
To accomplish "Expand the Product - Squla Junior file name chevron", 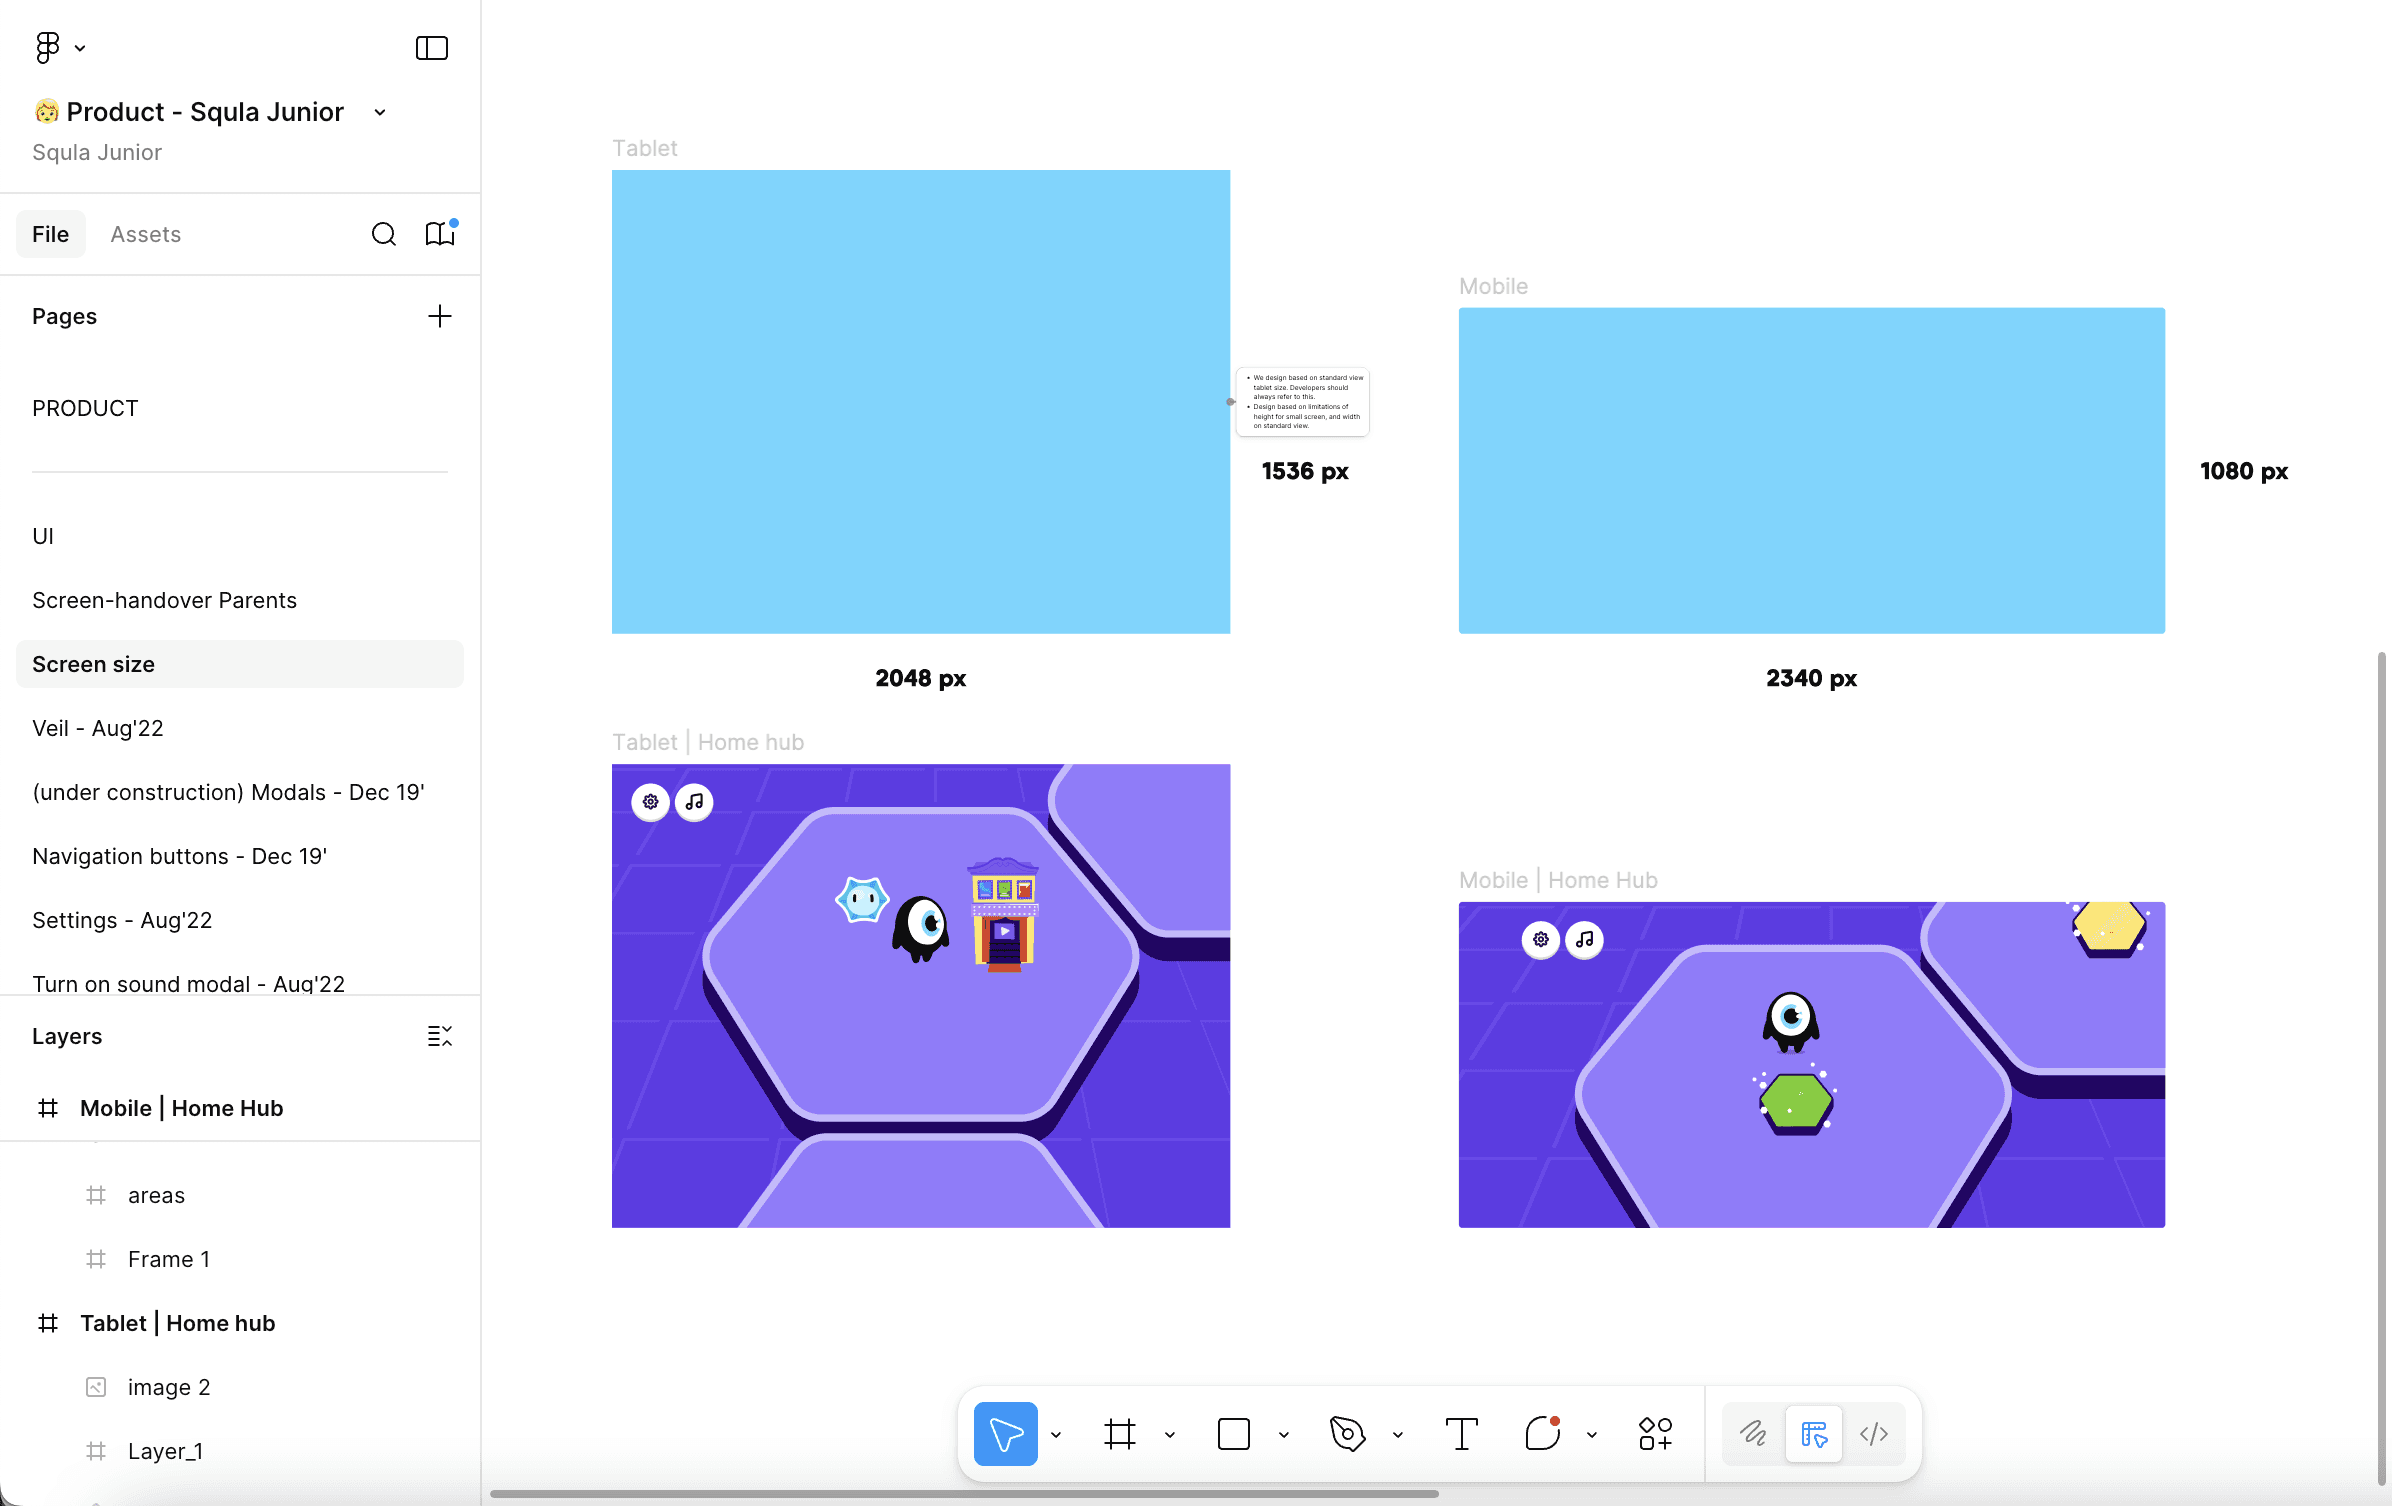I will coord(380,112).
